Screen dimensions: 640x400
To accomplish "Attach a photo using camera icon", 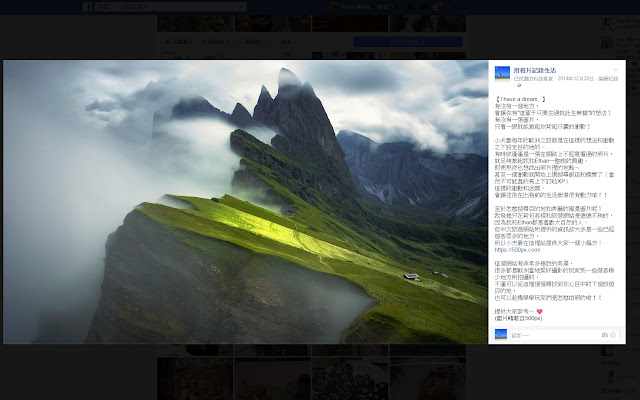I will point(604,335).
